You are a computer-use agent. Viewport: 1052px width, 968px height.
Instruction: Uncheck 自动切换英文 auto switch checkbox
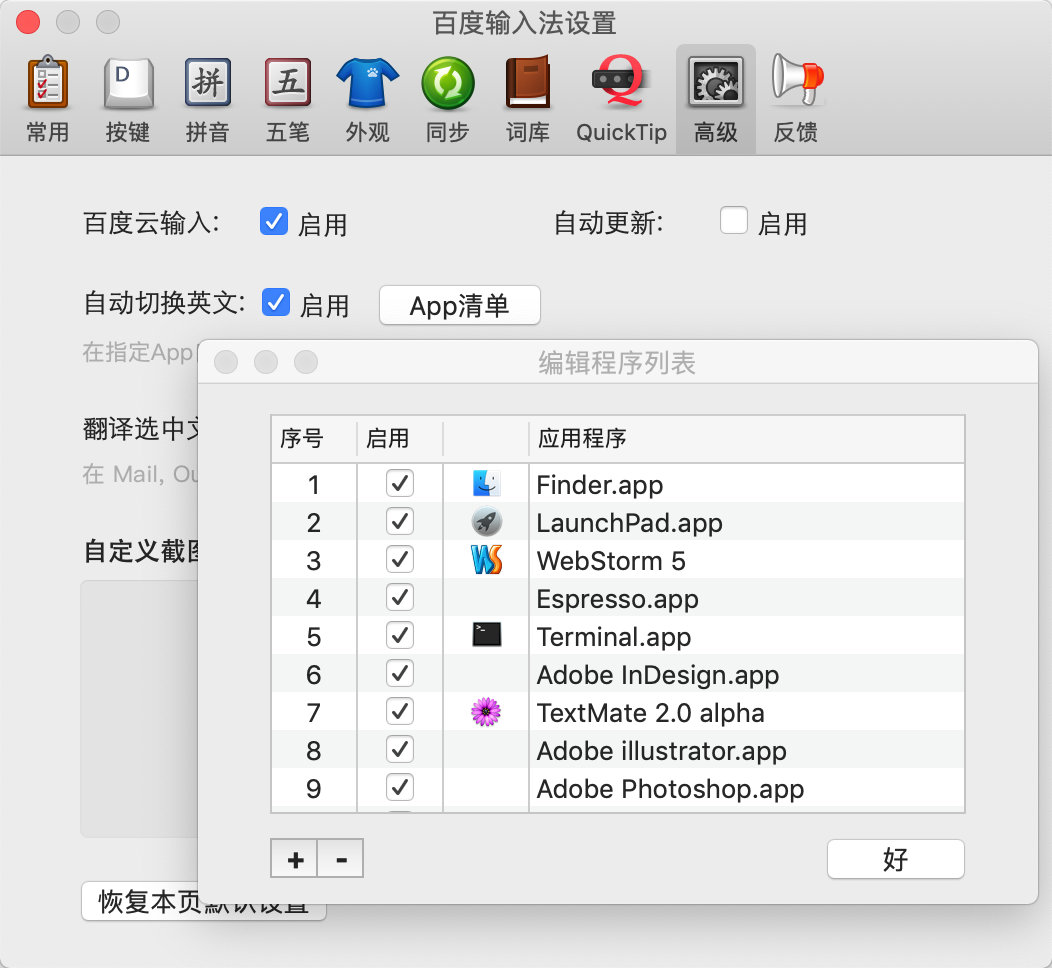(x=276, y=302)
